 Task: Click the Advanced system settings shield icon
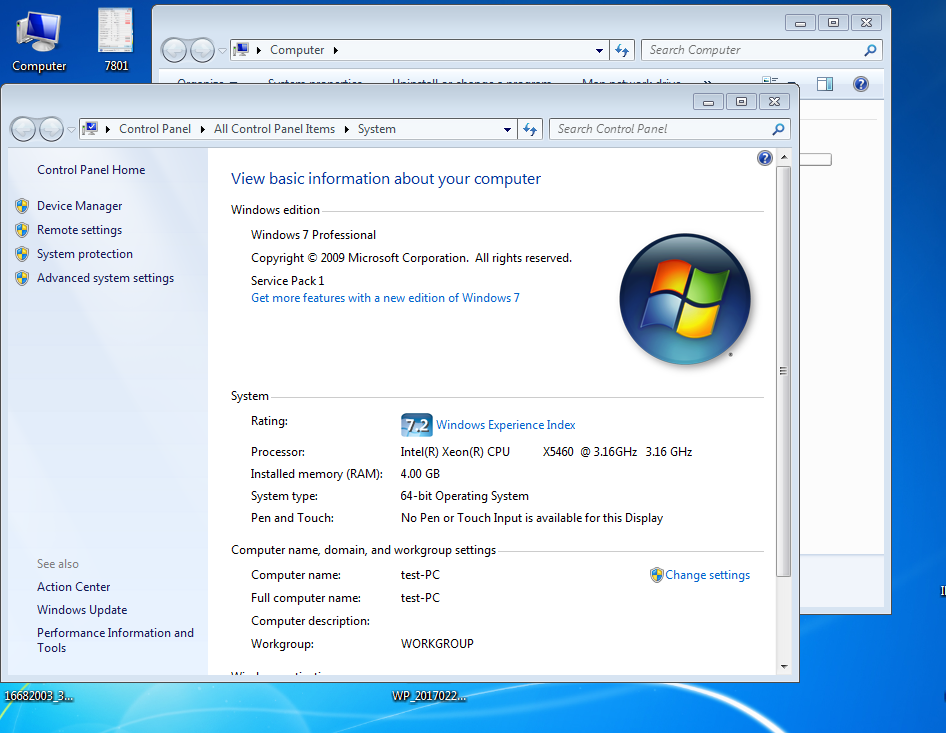coord(22,278)
